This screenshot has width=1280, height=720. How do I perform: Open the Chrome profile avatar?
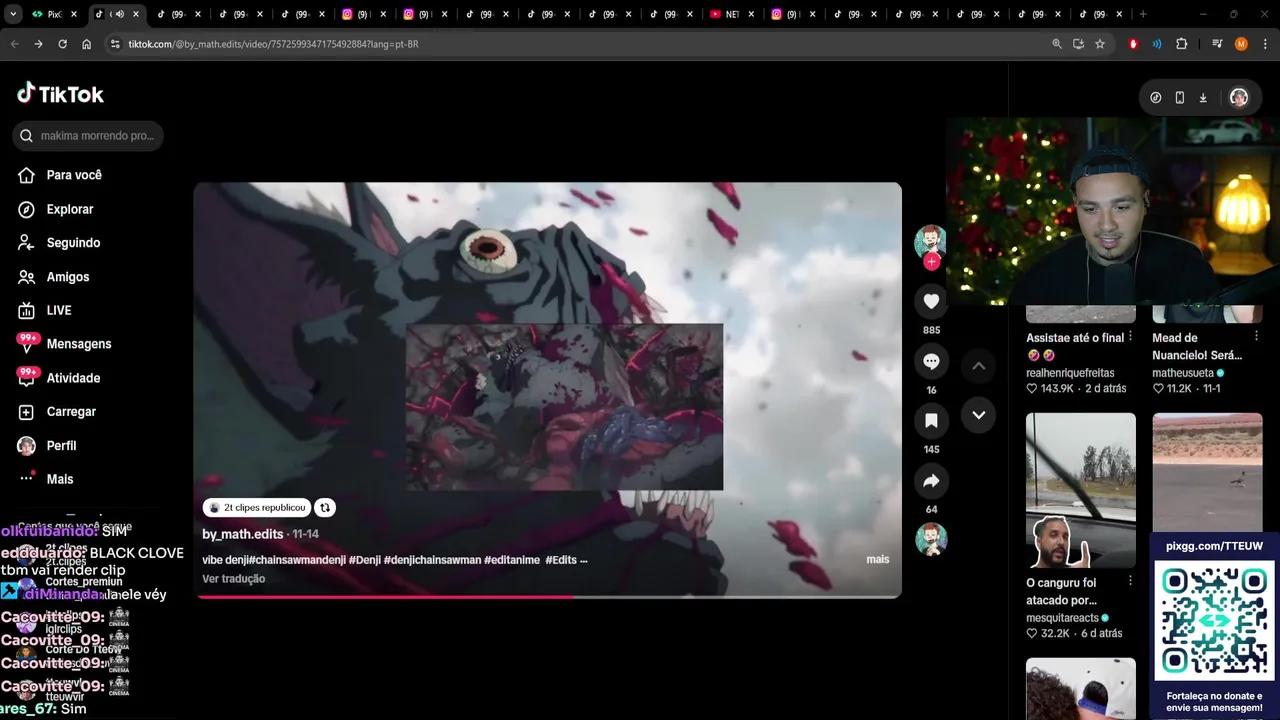[1241, 44]
